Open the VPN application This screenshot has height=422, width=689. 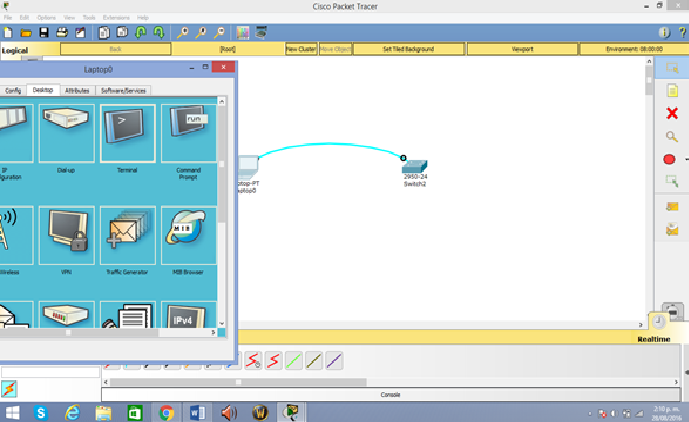[66, 235]
